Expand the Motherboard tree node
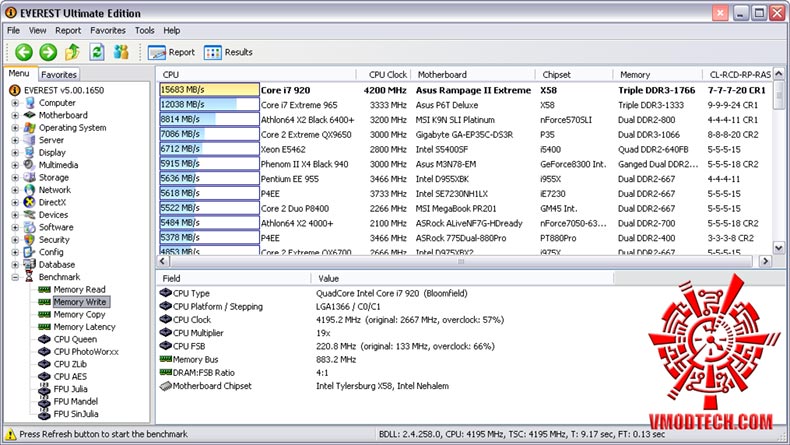The width and height of the screenshot is (790, 445). coord(15,115)
